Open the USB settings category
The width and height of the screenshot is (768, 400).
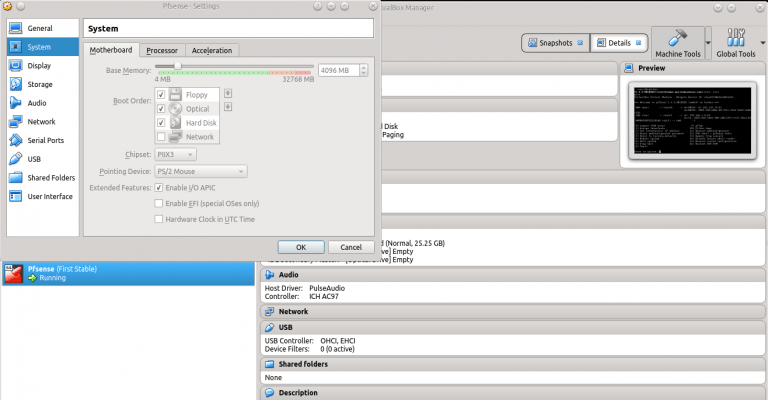tap(43, 159)
